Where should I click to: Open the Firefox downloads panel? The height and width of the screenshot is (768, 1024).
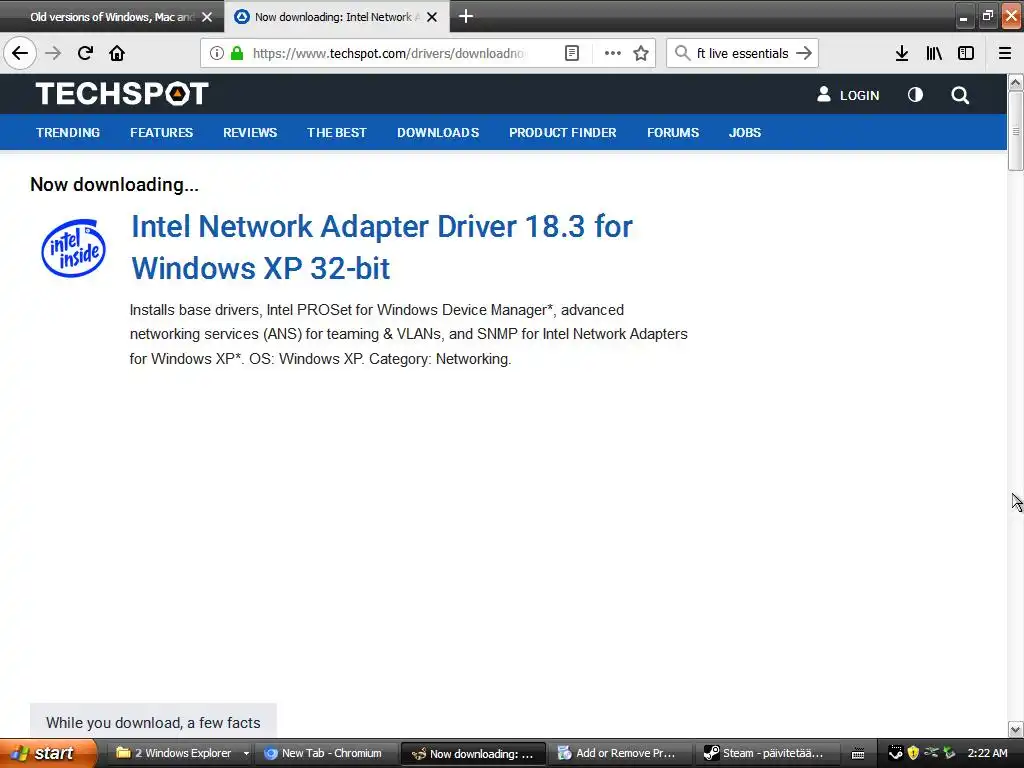click(902, 53)
